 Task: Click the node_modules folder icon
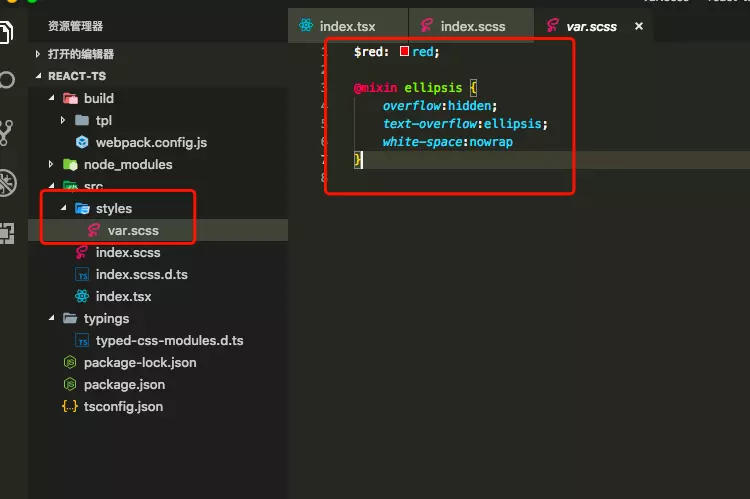pyautogui.click(x=70, y=165)
